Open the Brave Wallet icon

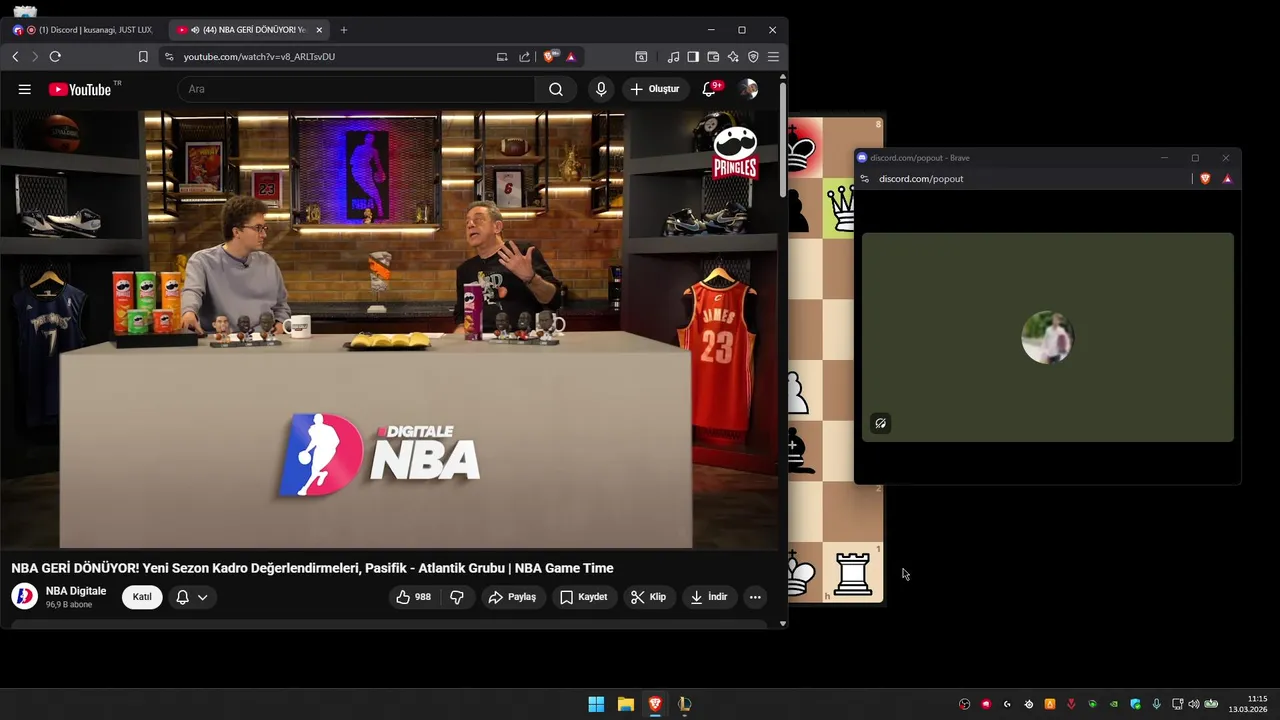coord(713,57)
